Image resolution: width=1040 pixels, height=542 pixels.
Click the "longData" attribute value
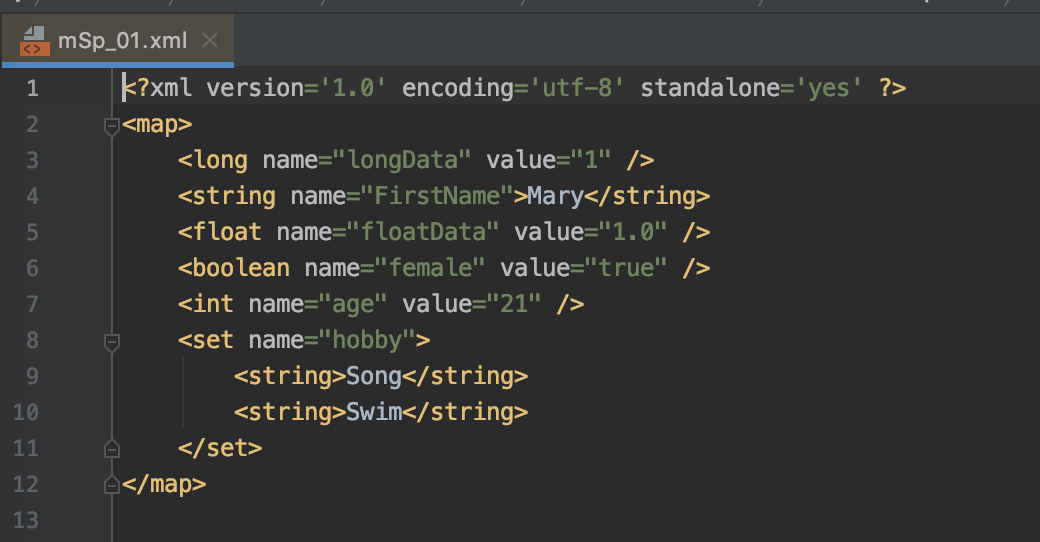402,161
